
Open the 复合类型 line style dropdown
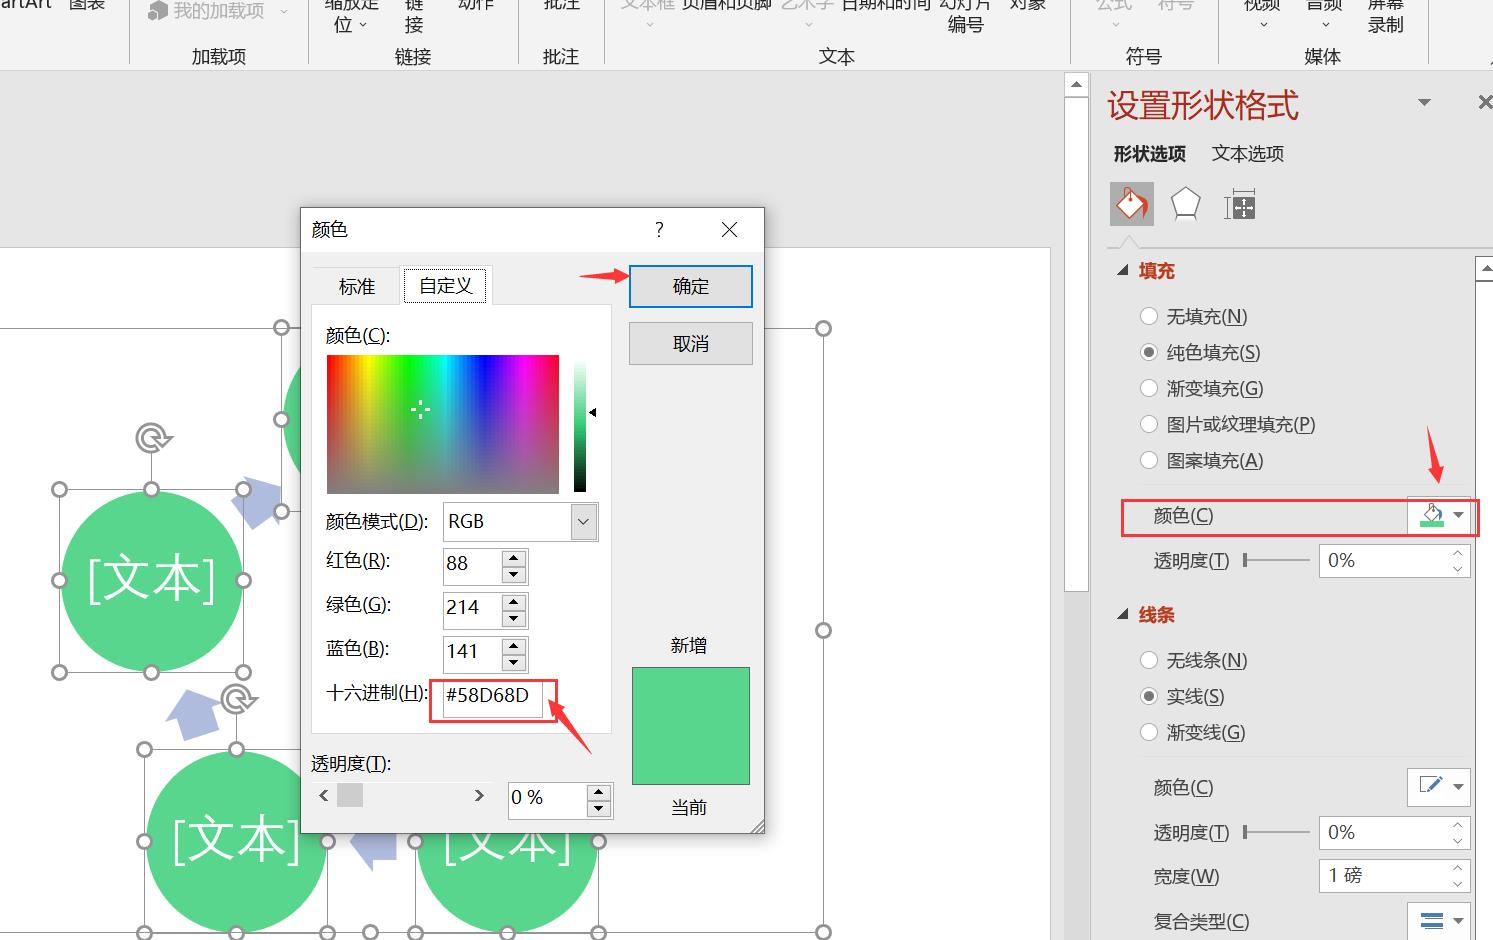(1439, 920)
